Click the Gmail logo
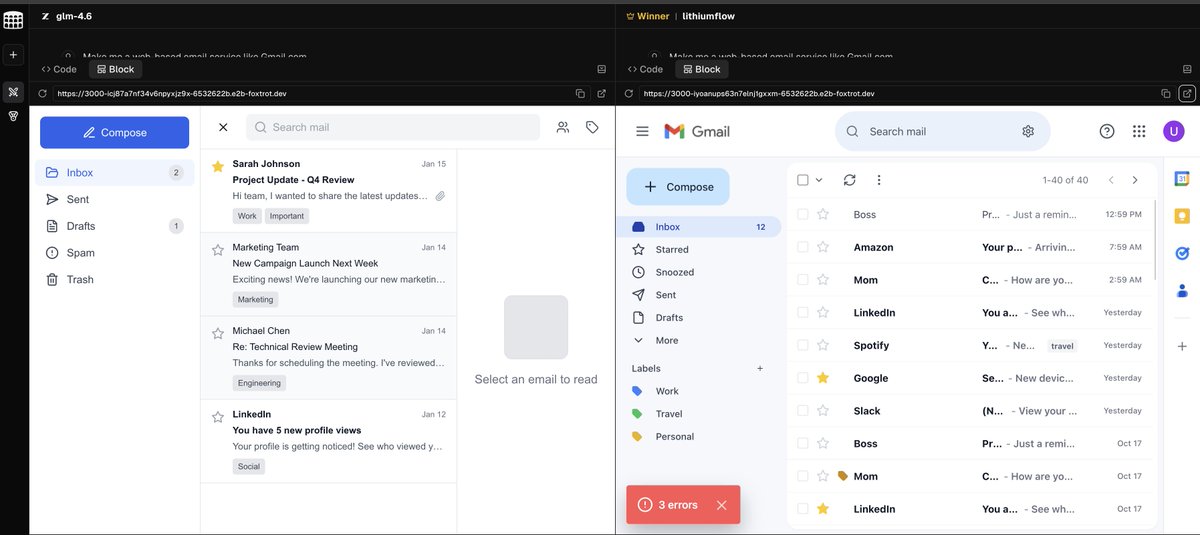1200x535 pixels. (x=698, y=131)
